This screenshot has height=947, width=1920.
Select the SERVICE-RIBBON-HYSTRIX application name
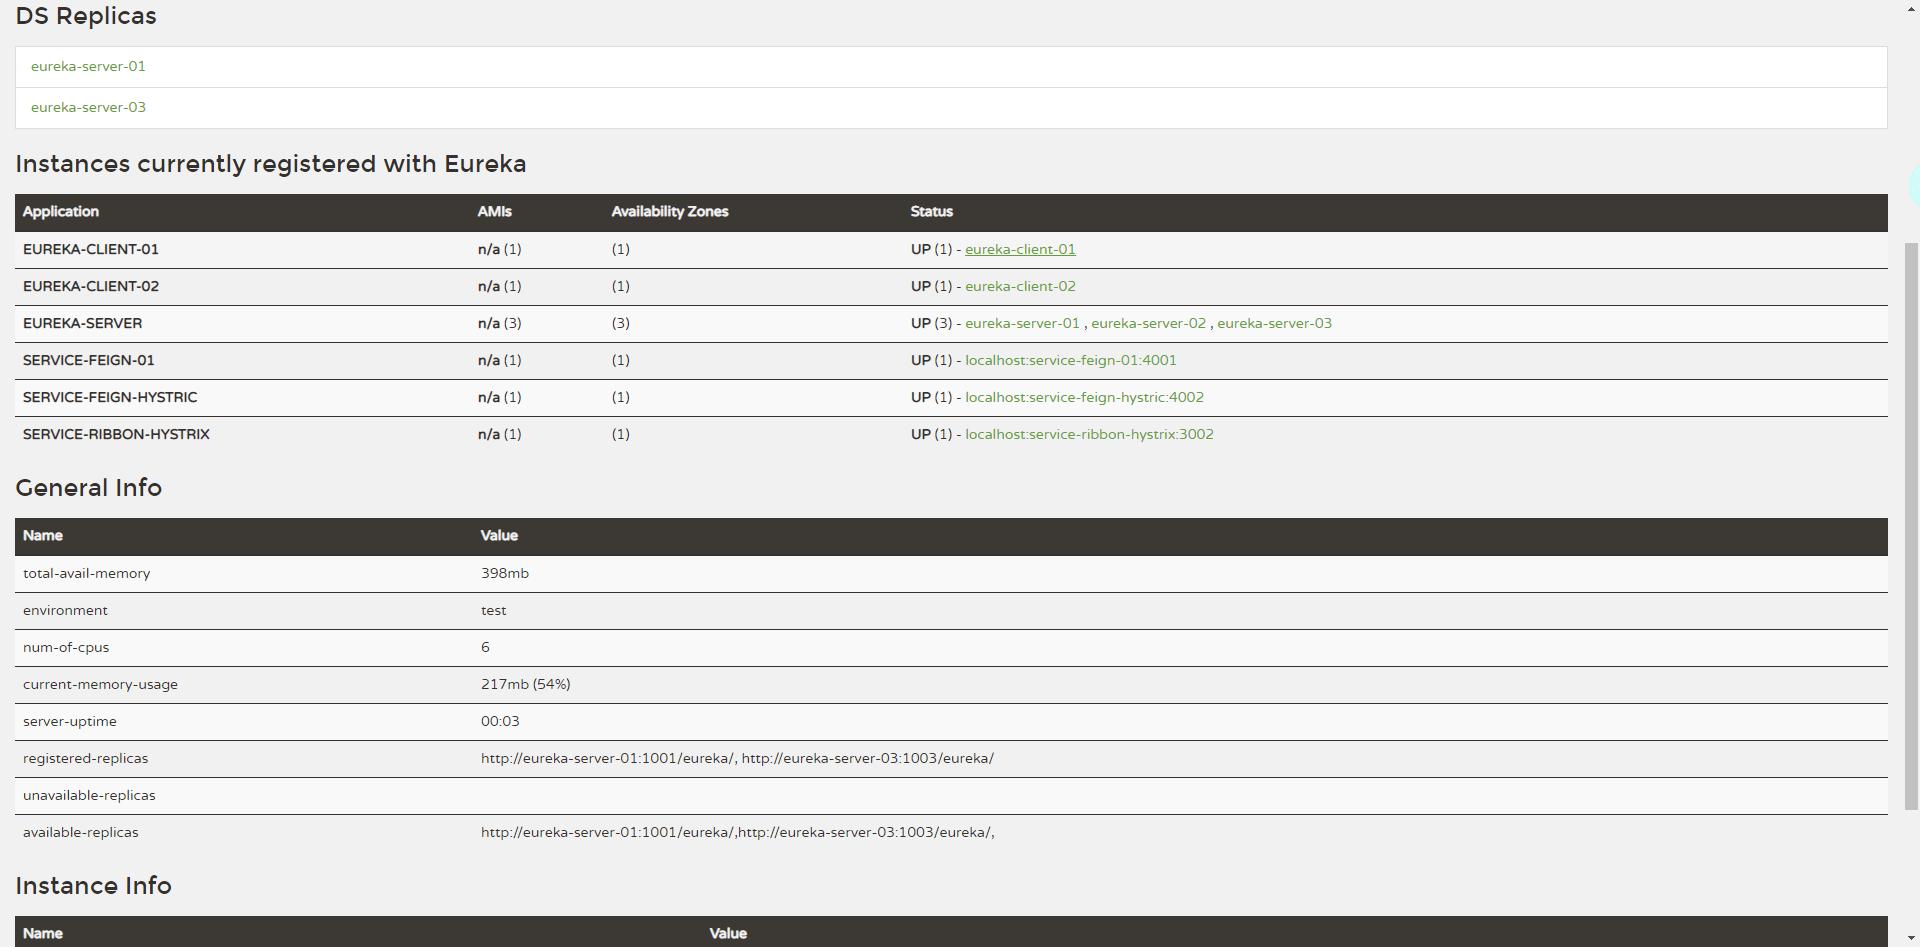point(116,434)
